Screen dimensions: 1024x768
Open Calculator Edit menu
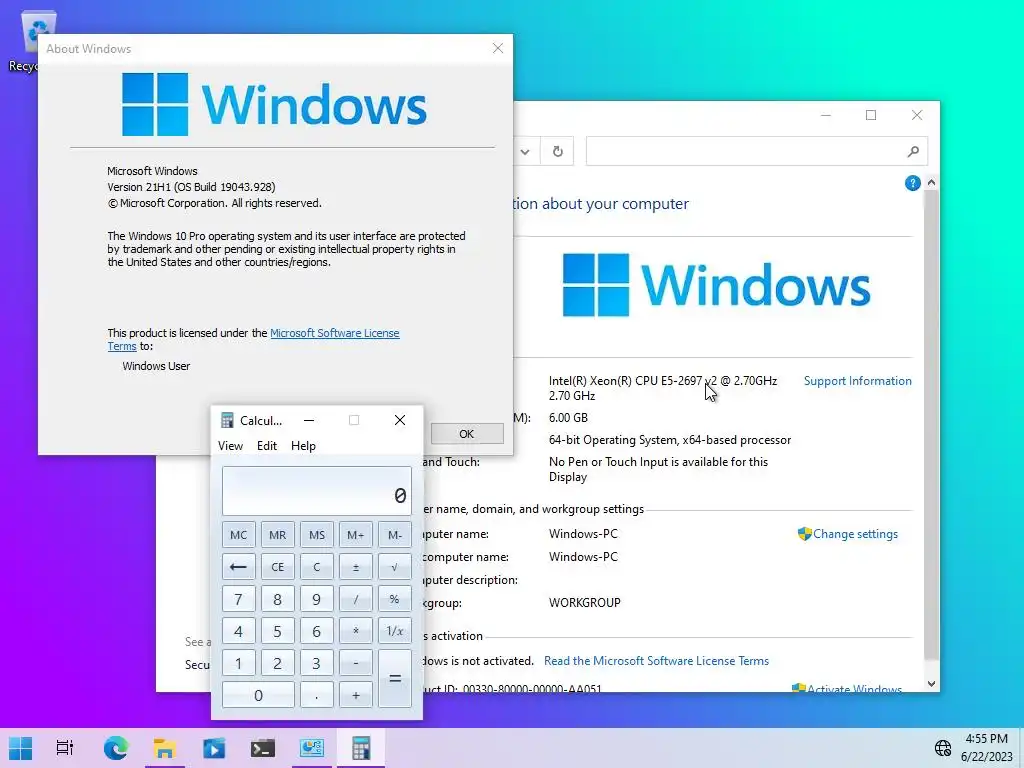(266, 446)
